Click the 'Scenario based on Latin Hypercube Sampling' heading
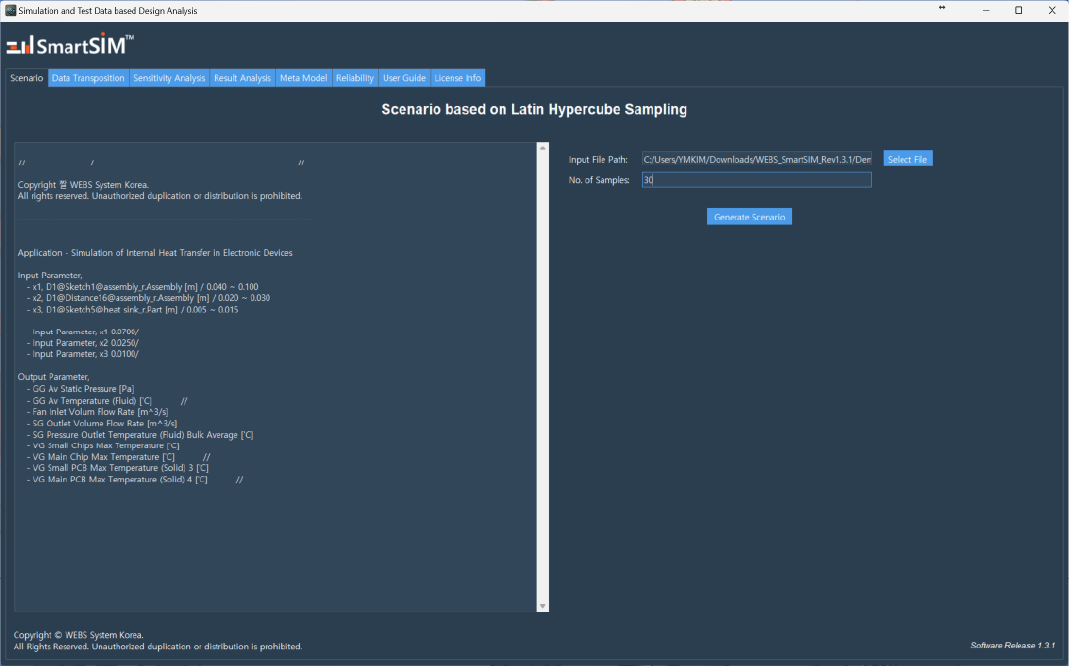The height and width of the screenshot is (667, 1069). pos(534,109)
